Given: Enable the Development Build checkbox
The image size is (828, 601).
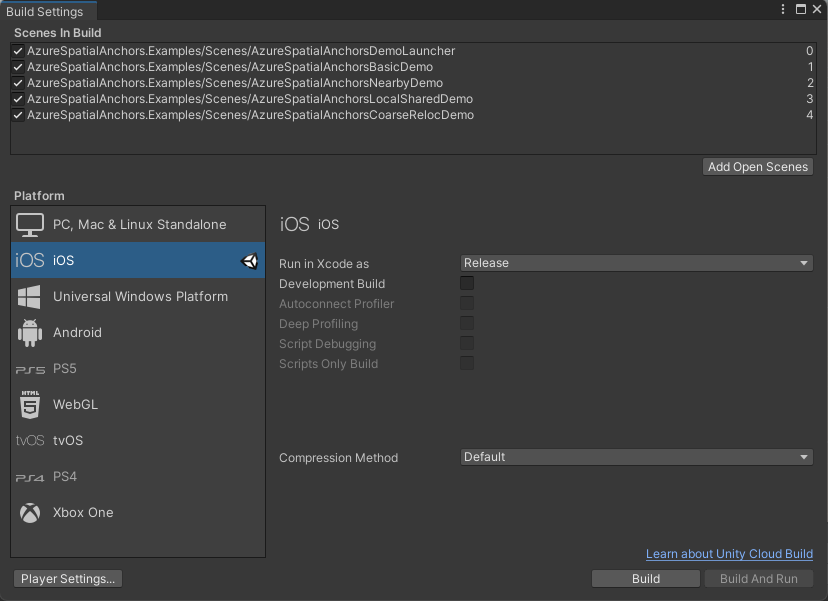Looking at the screenshot, I should coord(466,283).
